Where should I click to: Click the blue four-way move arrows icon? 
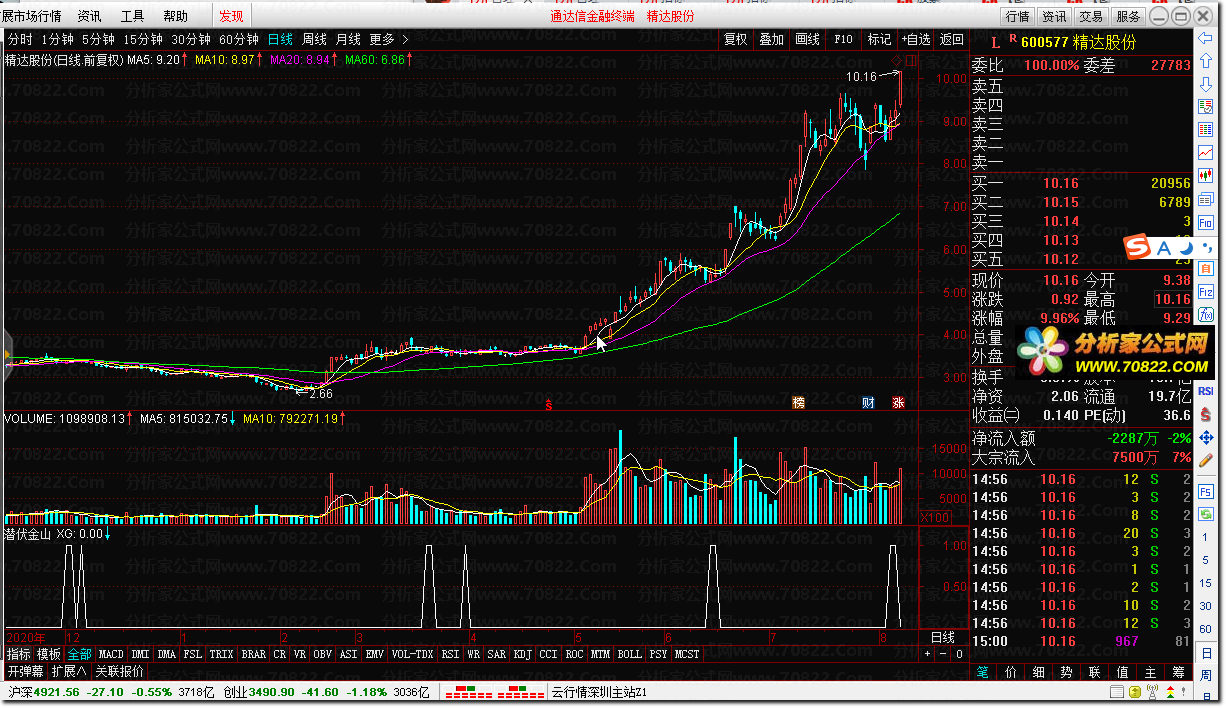pyautogui.click(x=1206, y=437)
